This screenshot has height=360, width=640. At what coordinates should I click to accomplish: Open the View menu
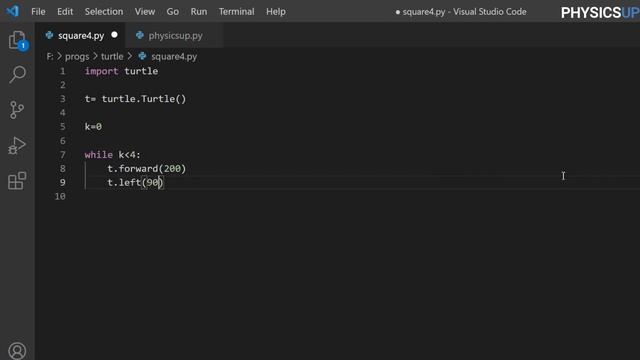click(x=145, y=11)
